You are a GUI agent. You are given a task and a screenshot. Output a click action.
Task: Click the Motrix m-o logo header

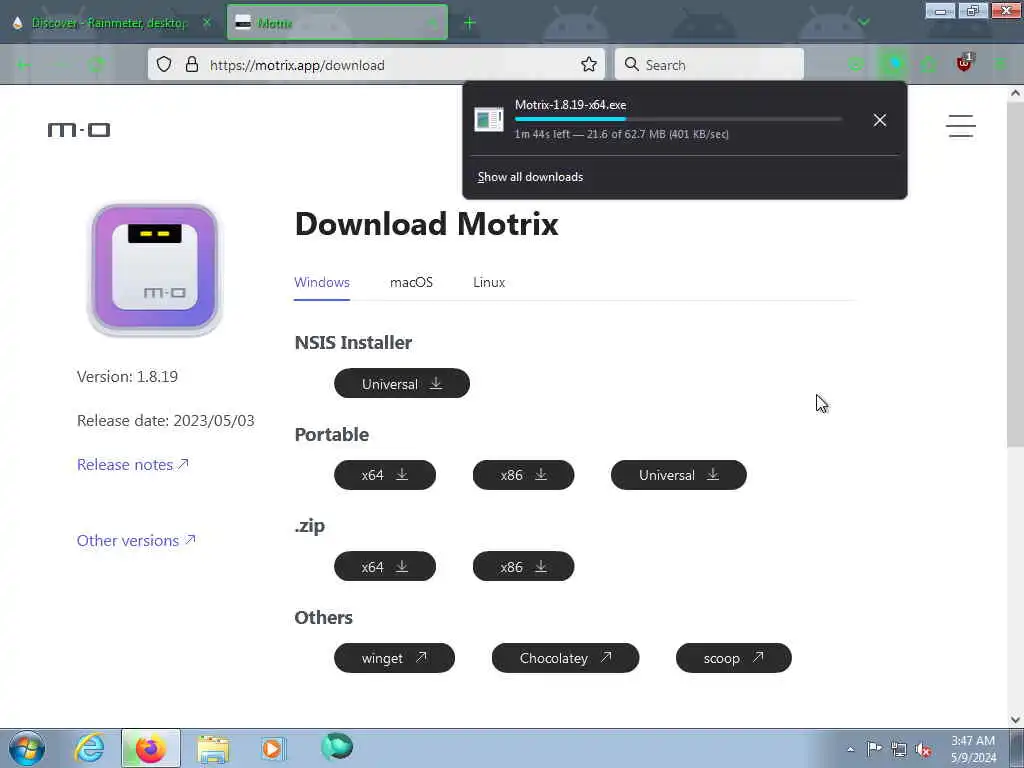click(x=79, y=130)
